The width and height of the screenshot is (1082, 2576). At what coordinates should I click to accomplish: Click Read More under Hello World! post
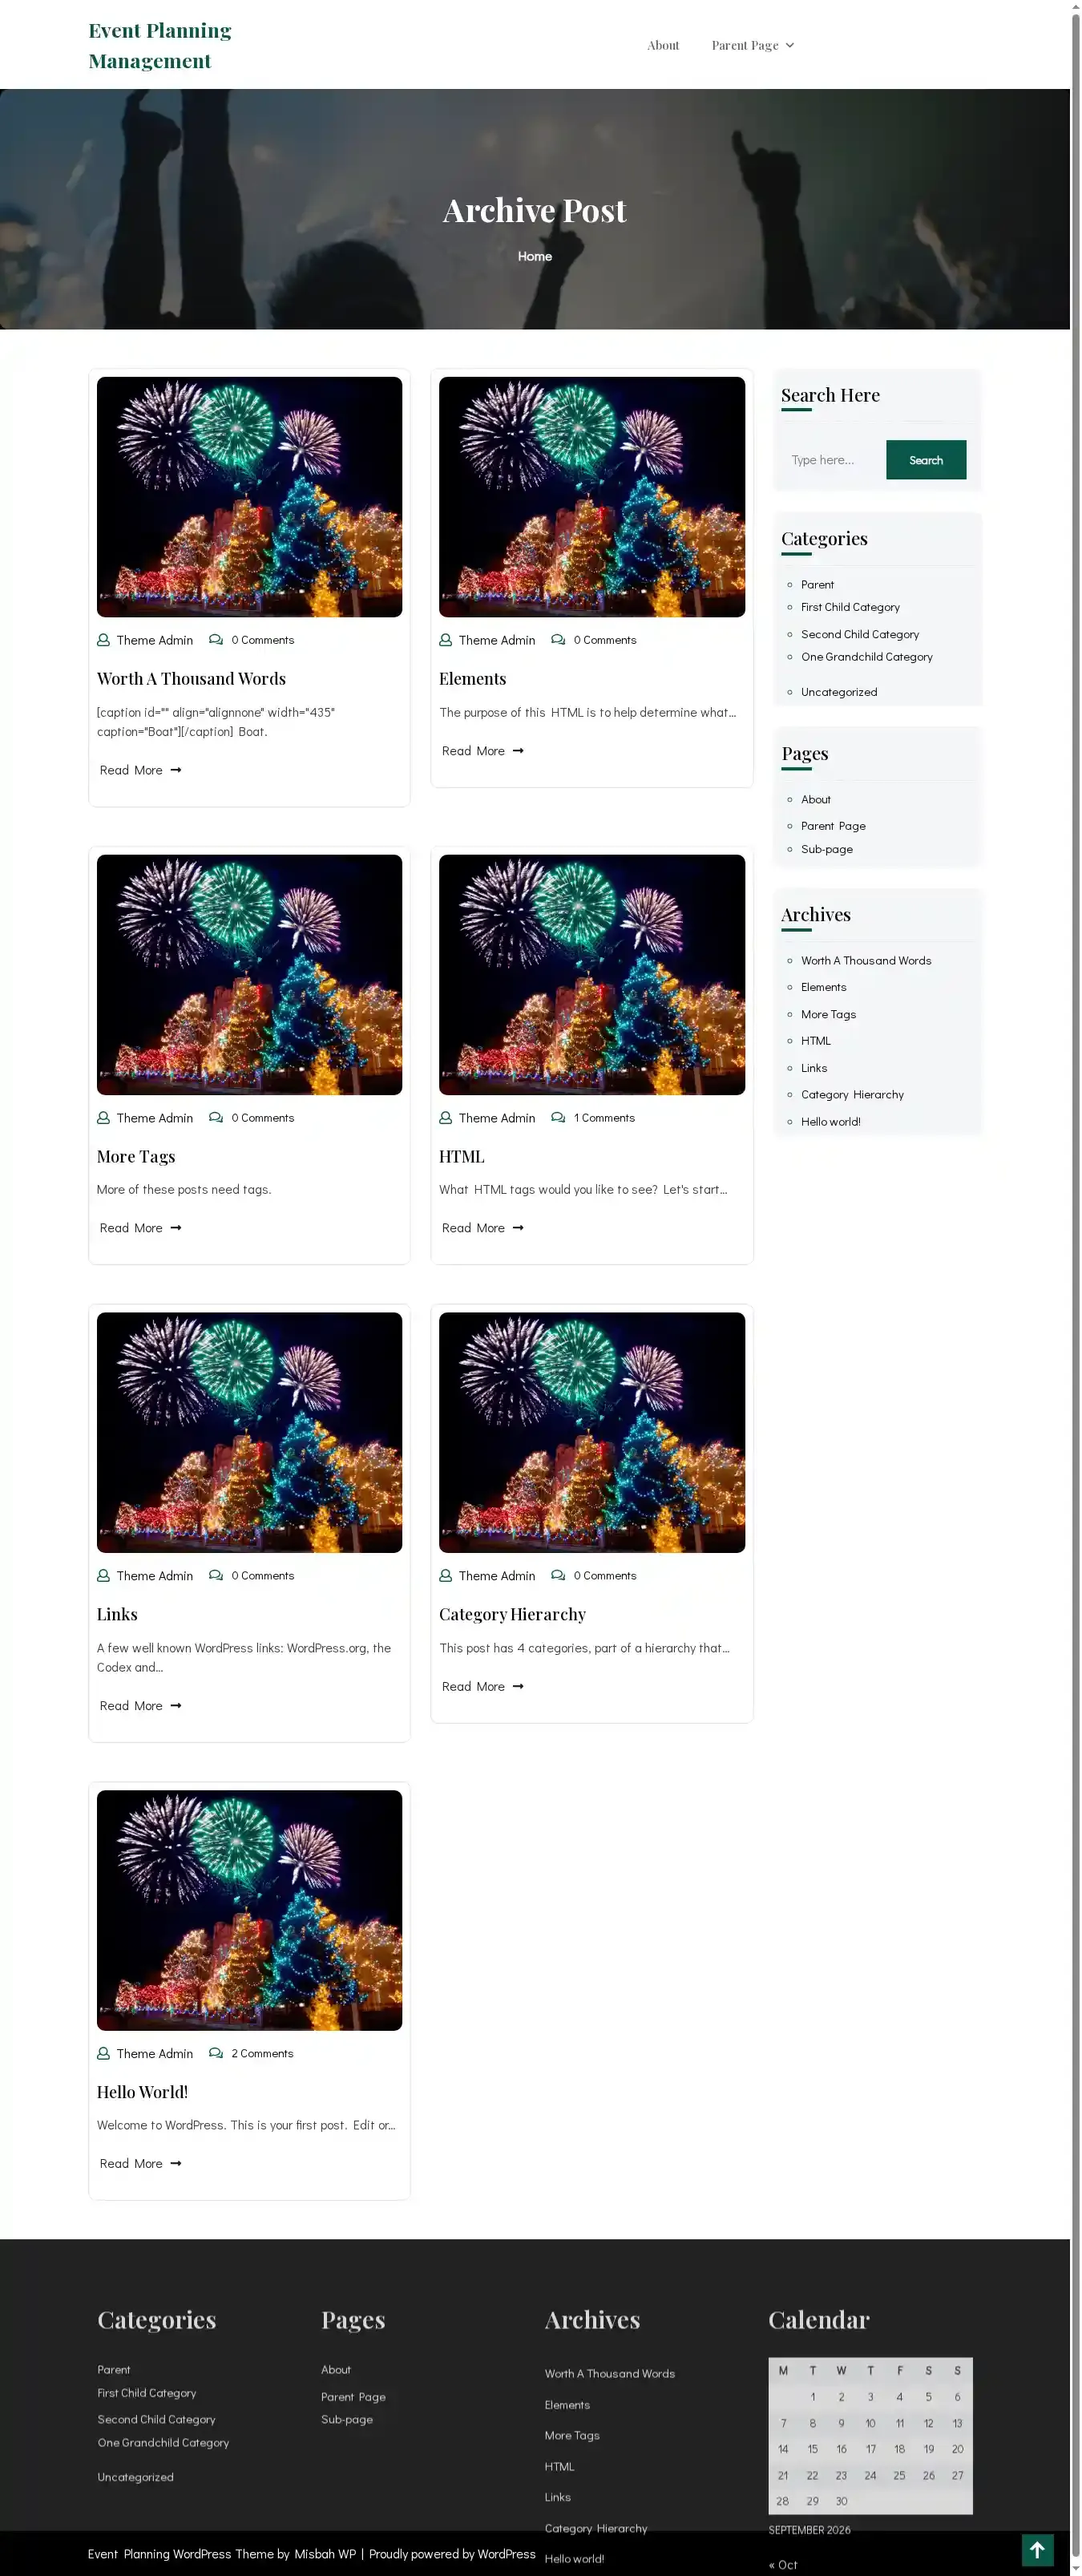click(141, 2164)
